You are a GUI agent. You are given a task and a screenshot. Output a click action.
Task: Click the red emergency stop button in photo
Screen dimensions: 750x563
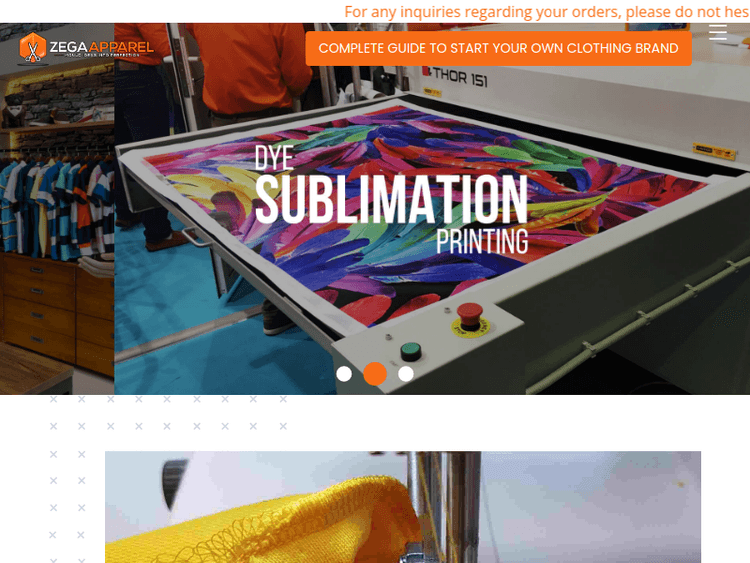[470, 318]
